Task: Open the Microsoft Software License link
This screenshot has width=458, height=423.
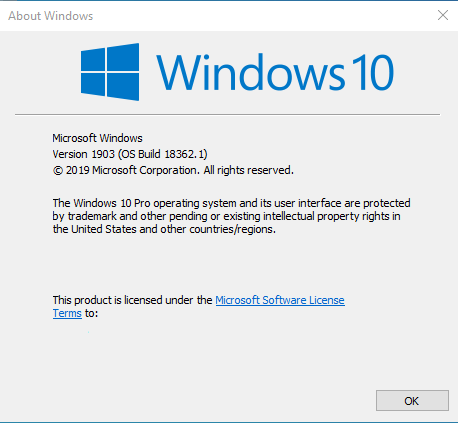Action: click(x=280, y=300)
